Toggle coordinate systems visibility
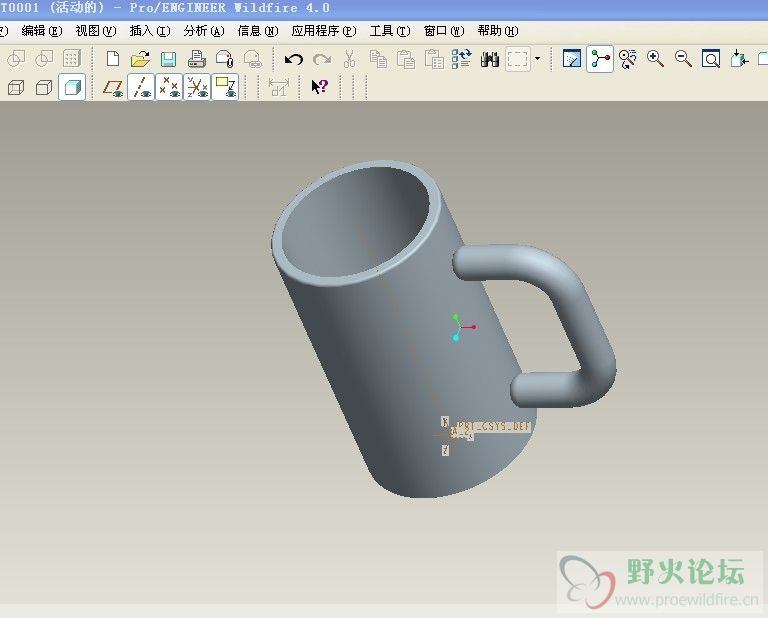The height and width of the screenshot is (618, 768). (x=197, y=88)
